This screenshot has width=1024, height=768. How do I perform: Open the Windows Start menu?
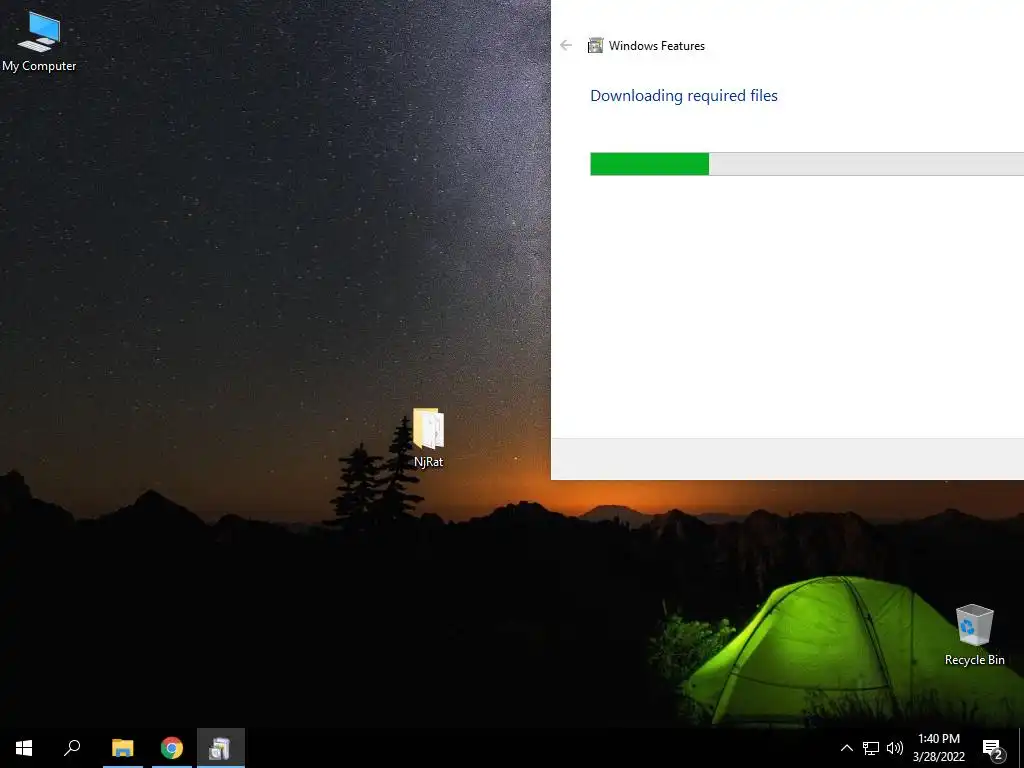[24, 748]
